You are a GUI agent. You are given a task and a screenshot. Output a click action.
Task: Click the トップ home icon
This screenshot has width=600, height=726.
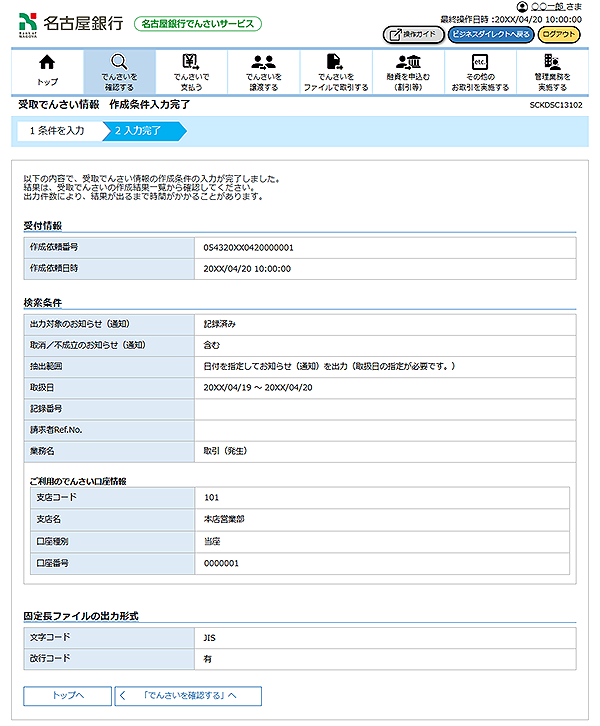click(47, 63)
